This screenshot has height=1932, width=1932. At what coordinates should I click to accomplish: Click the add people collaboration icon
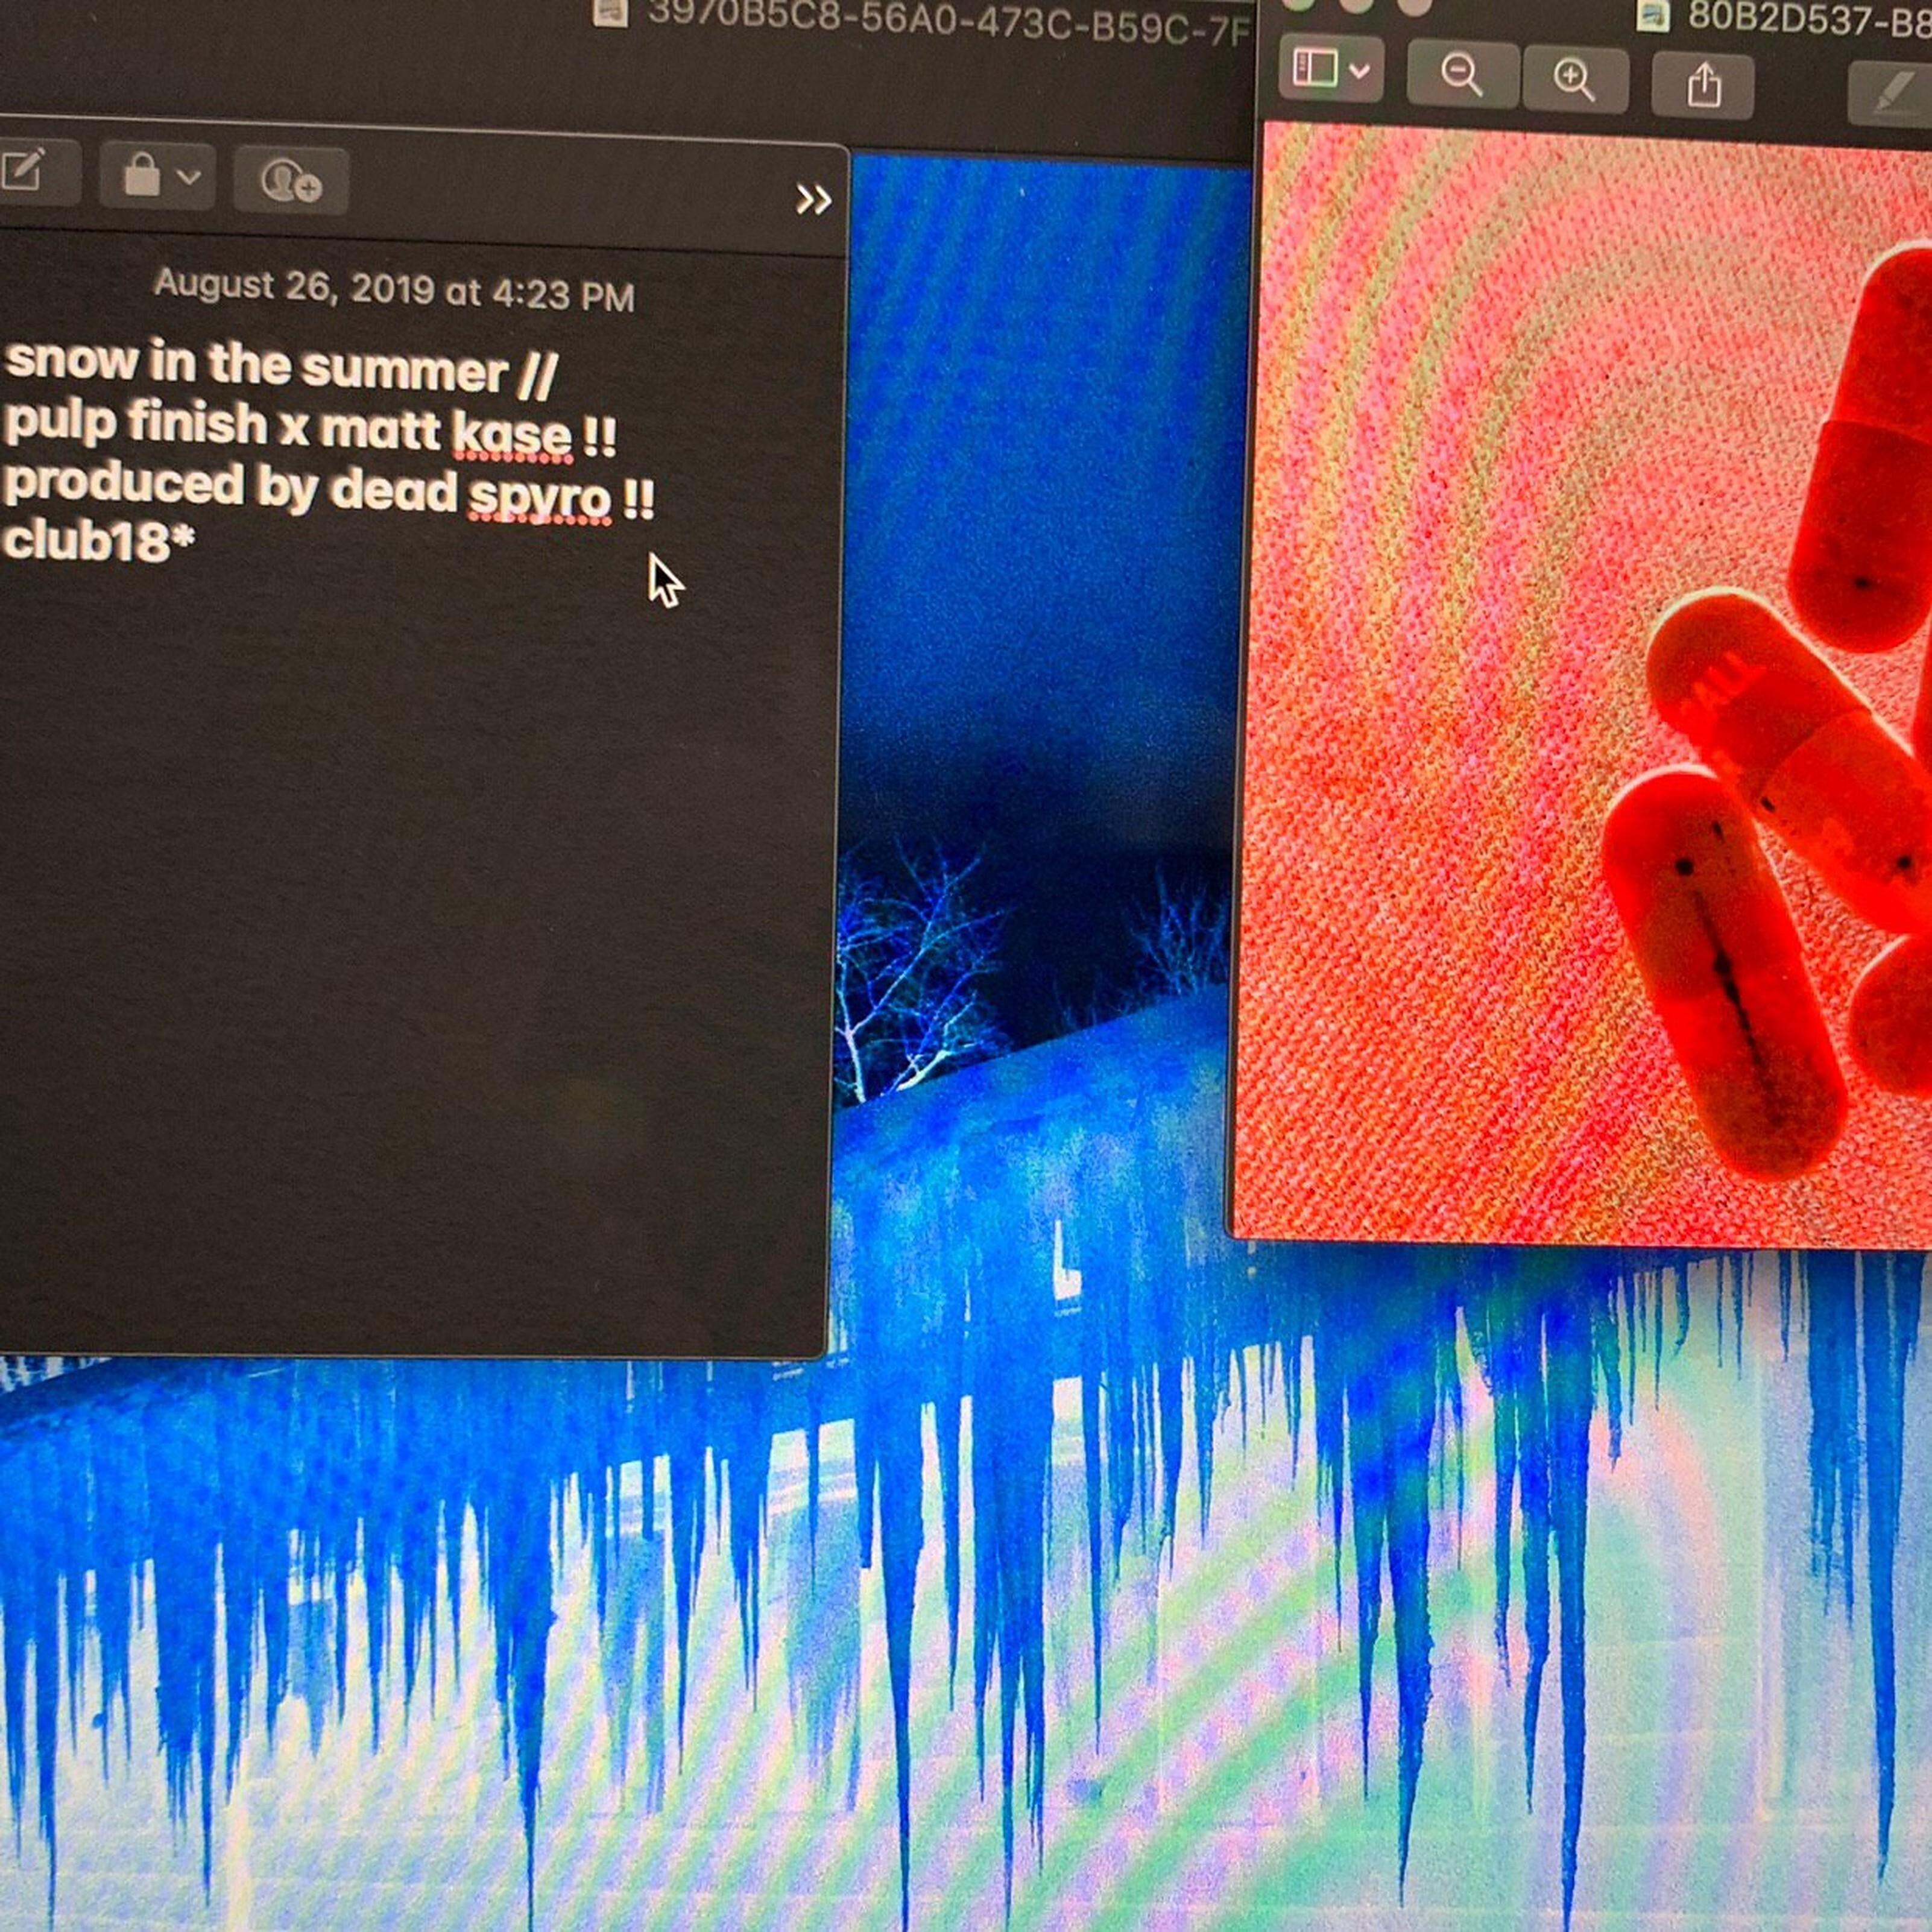coord(290,181)
